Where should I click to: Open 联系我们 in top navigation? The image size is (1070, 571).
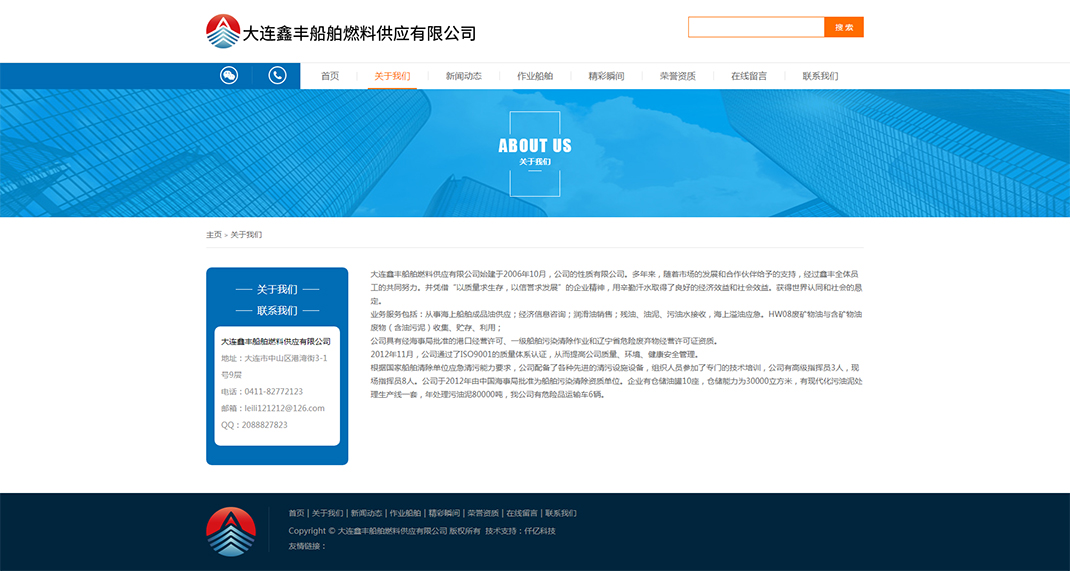[820, 76]
